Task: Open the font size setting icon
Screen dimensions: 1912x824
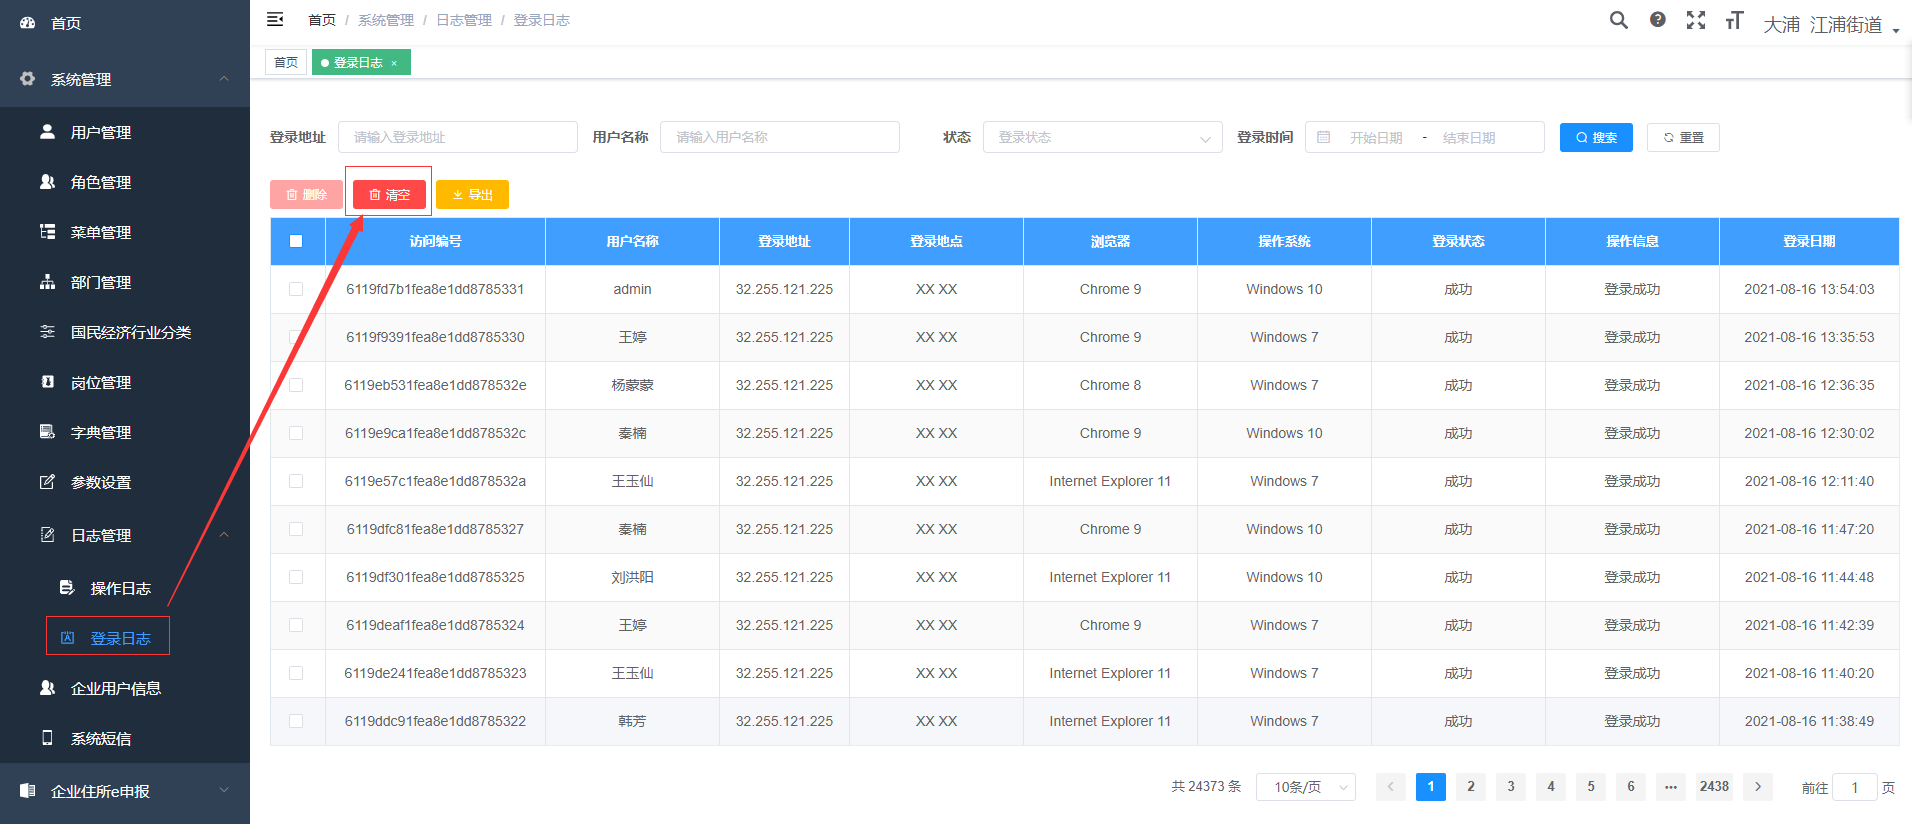Action: pos(1734,20)
